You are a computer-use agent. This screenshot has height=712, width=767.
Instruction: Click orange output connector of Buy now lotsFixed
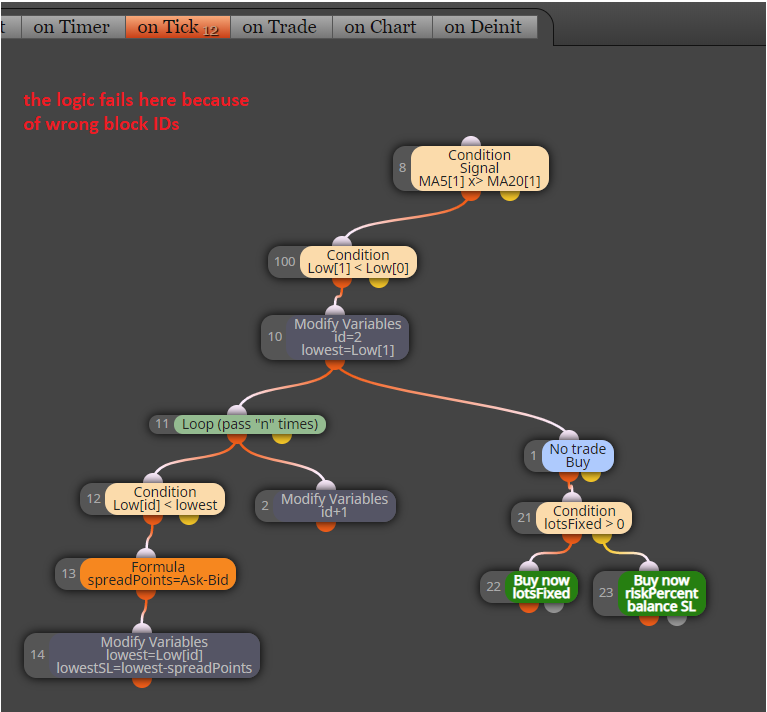tap(529, 607)
